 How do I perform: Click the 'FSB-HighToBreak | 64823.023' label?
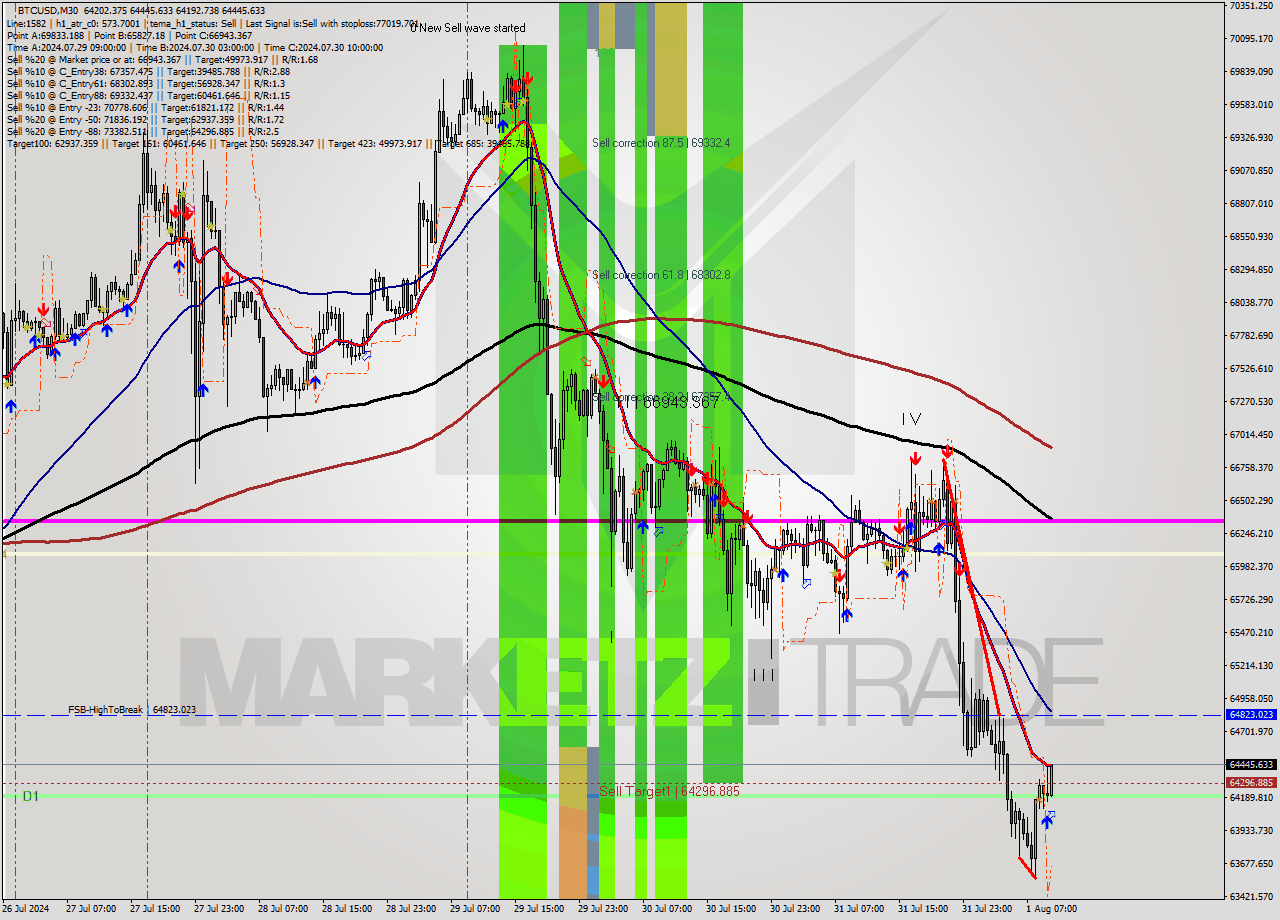click(132, 709)
